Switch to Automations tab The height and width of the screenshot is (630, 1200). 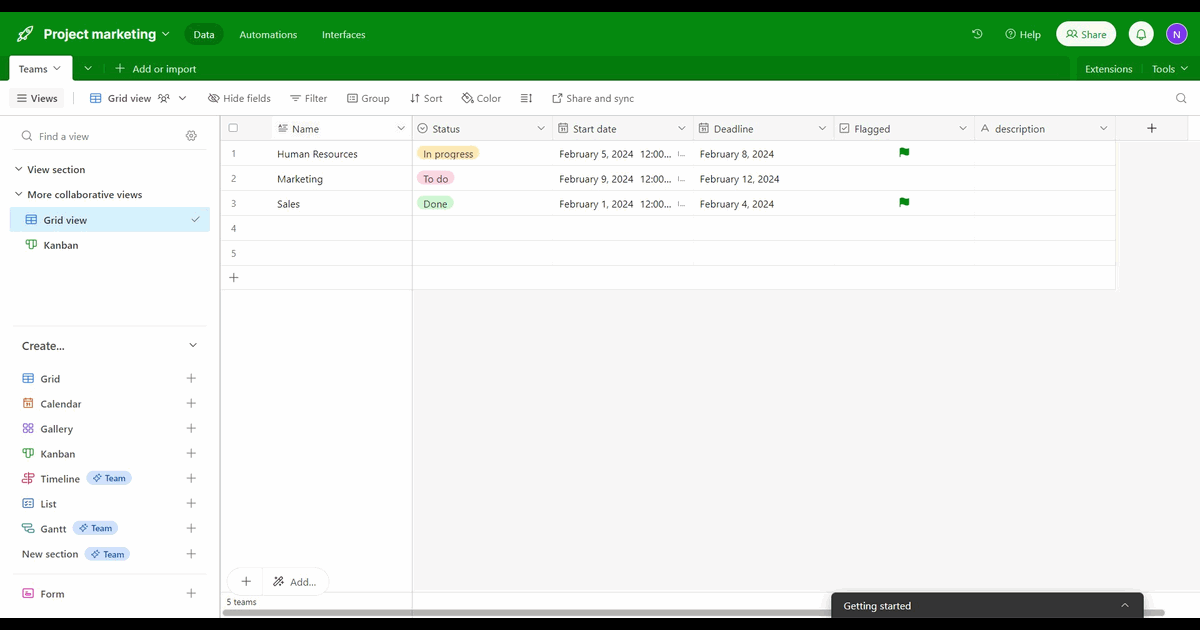268,34
